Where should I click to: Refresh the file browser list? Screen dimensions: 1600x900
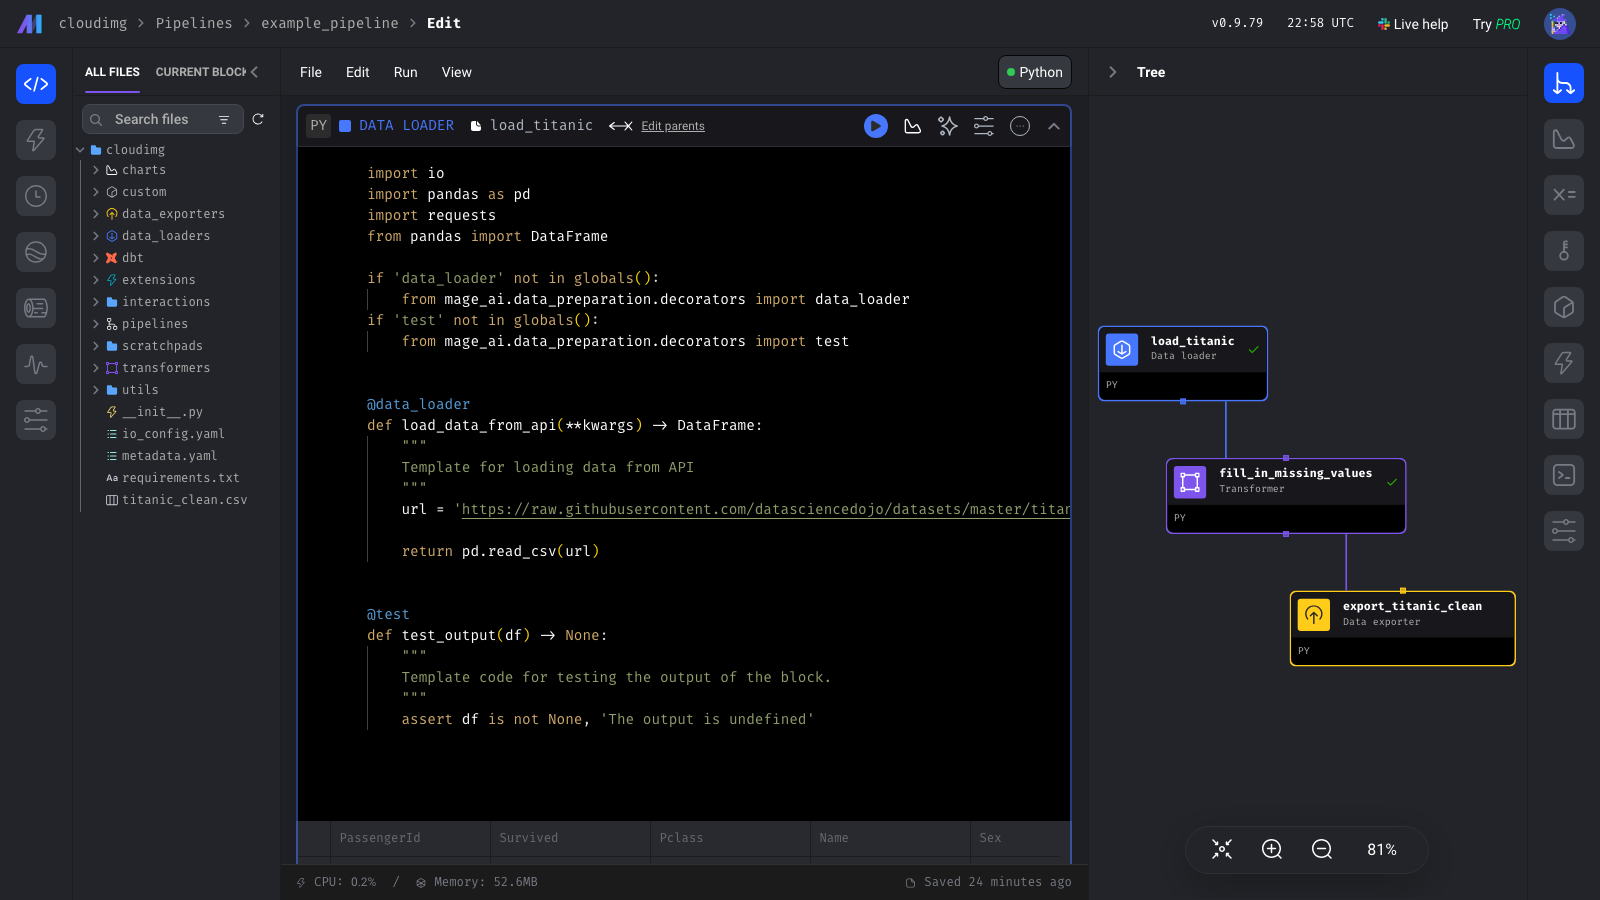coord(258,119)
